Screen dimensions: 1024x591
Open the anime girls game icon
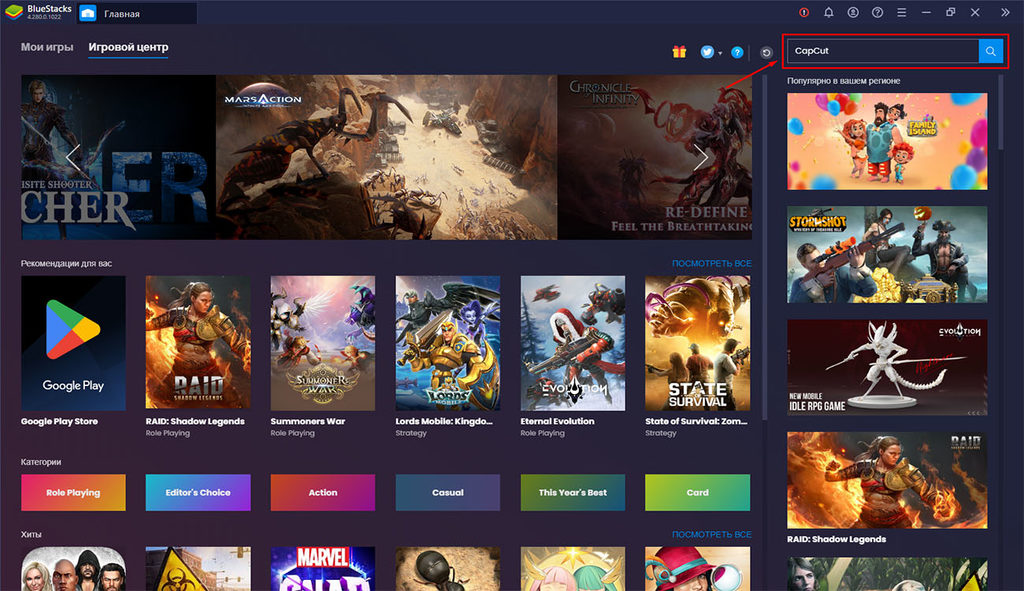(x=573, y=569)
